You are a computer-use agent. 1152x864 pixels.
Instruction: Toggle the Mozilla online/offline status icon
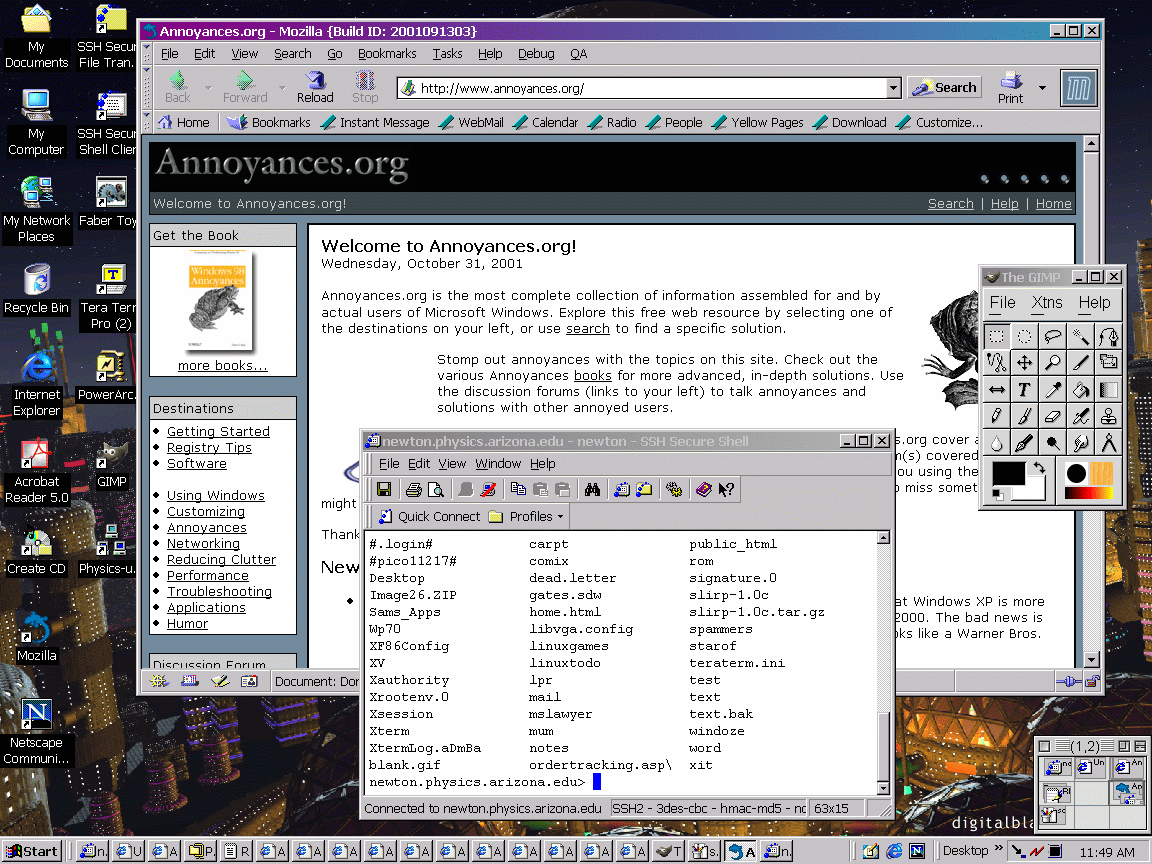click(1068, 681)
